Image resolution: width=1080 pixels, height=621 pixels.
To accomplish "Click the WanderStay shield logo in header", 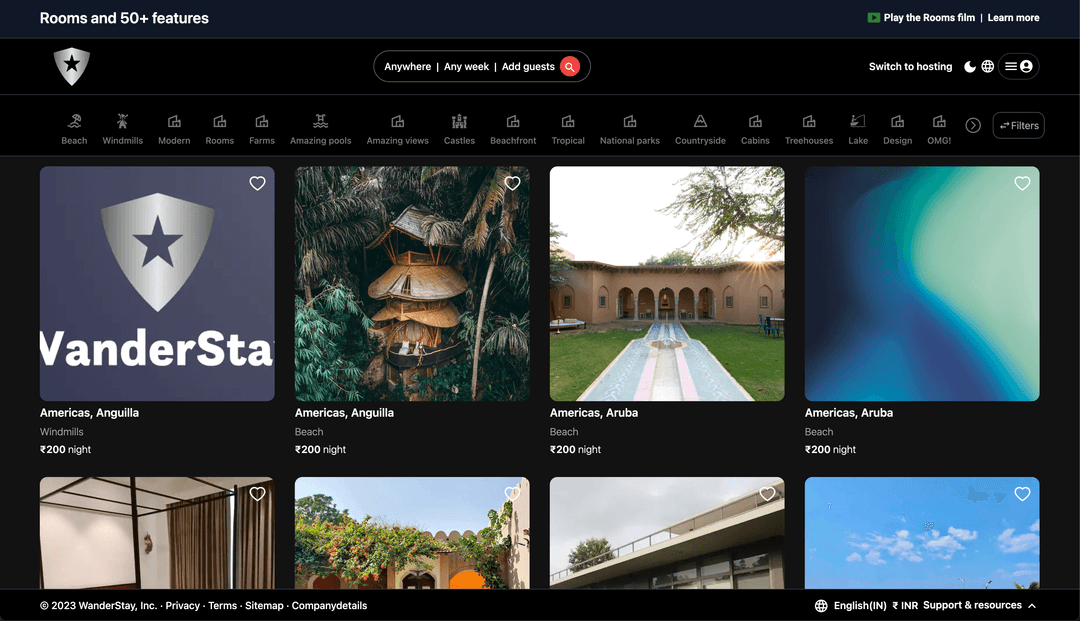I will point(72,66).
